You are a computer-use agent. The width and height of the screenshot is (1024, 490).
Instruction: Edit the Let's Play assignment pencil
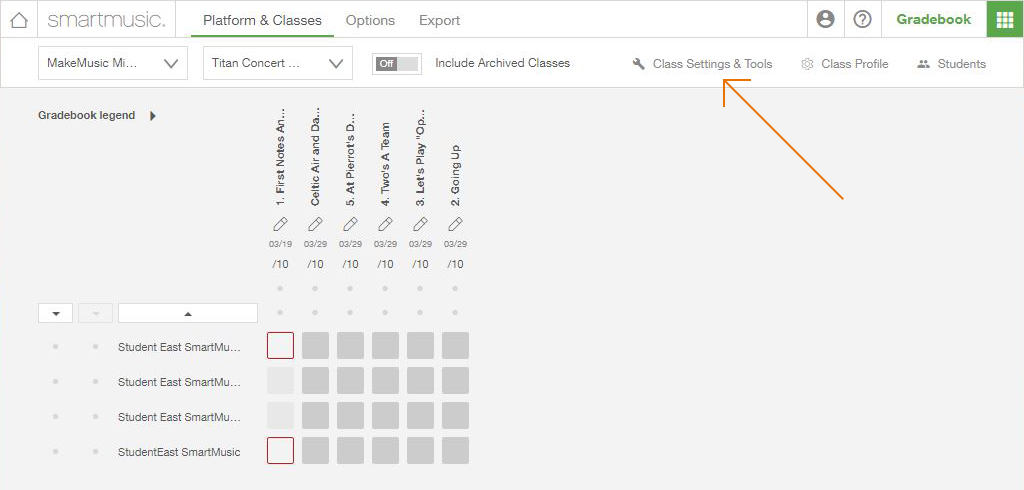[x=421, y=224]
